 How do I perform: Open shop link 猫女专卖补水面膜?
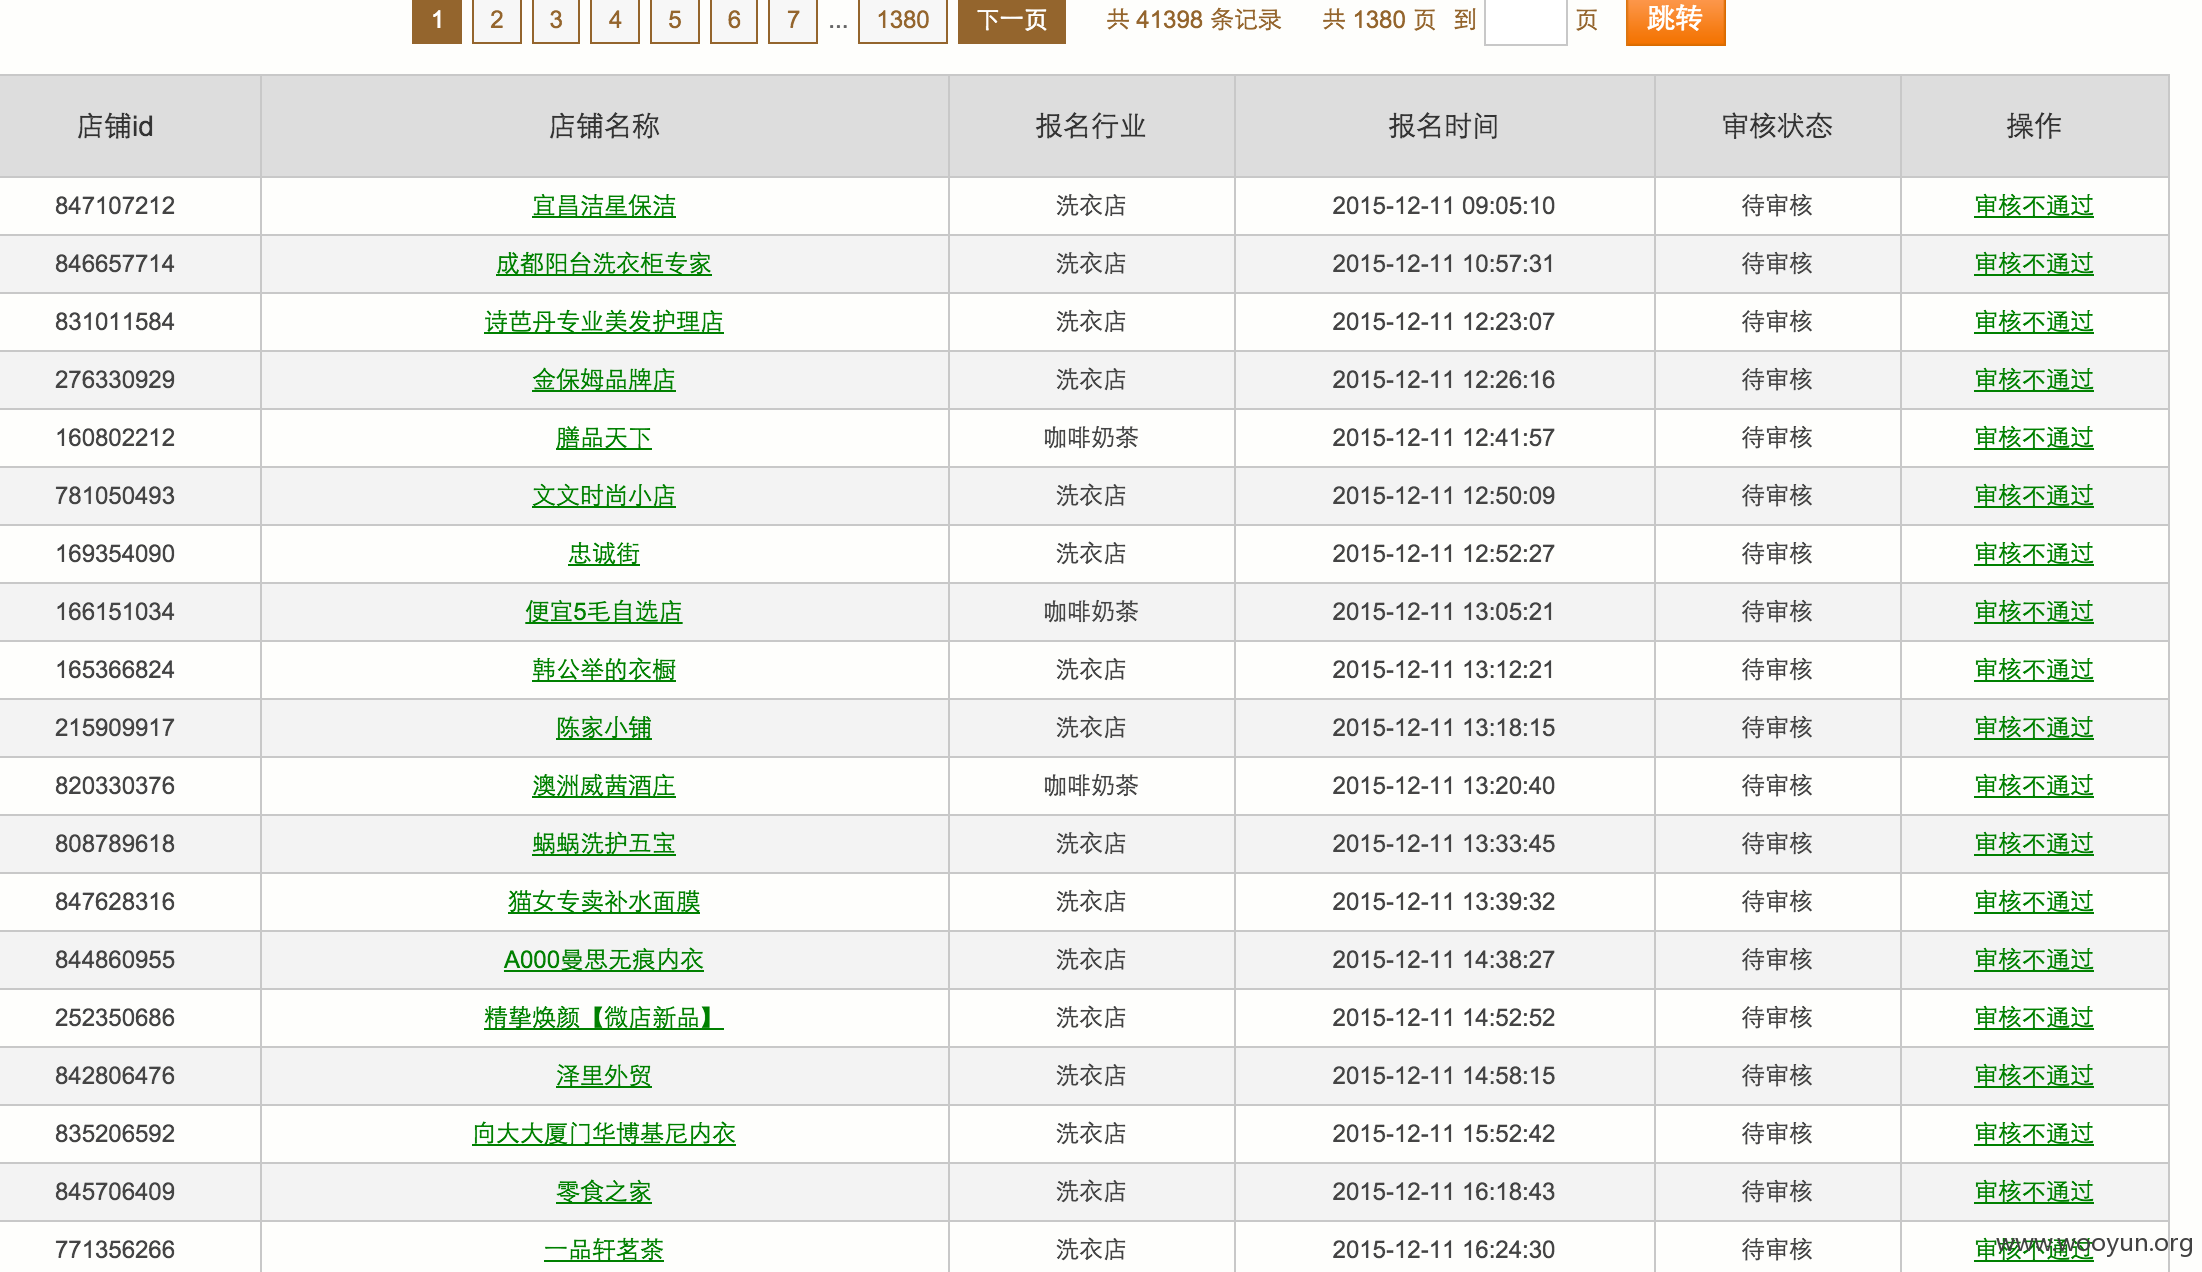click(604, 902)
